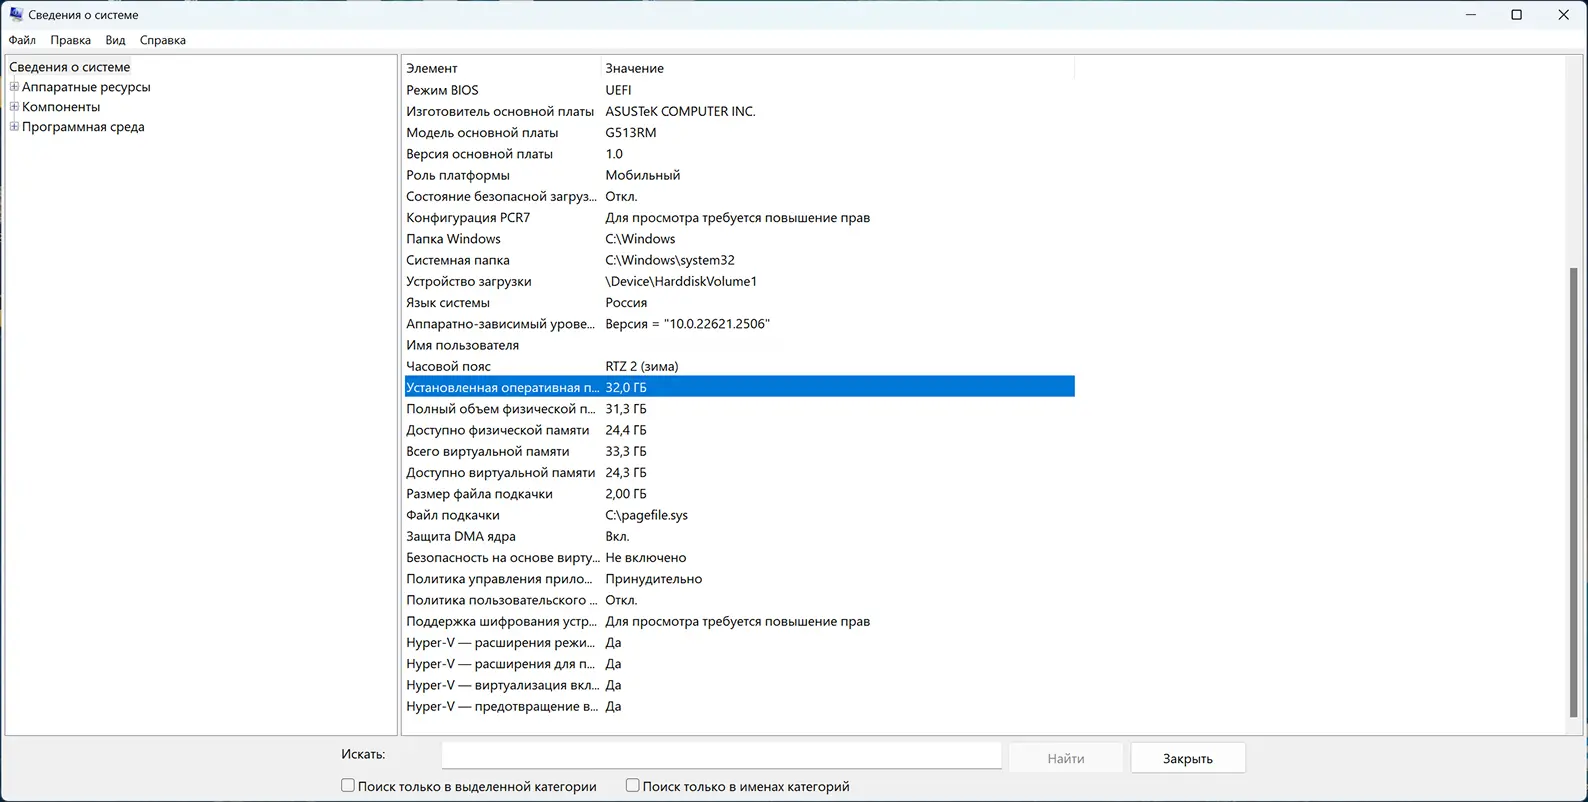Click the Значение column header
Screen dimensions: 1588x802
[836, 68]
